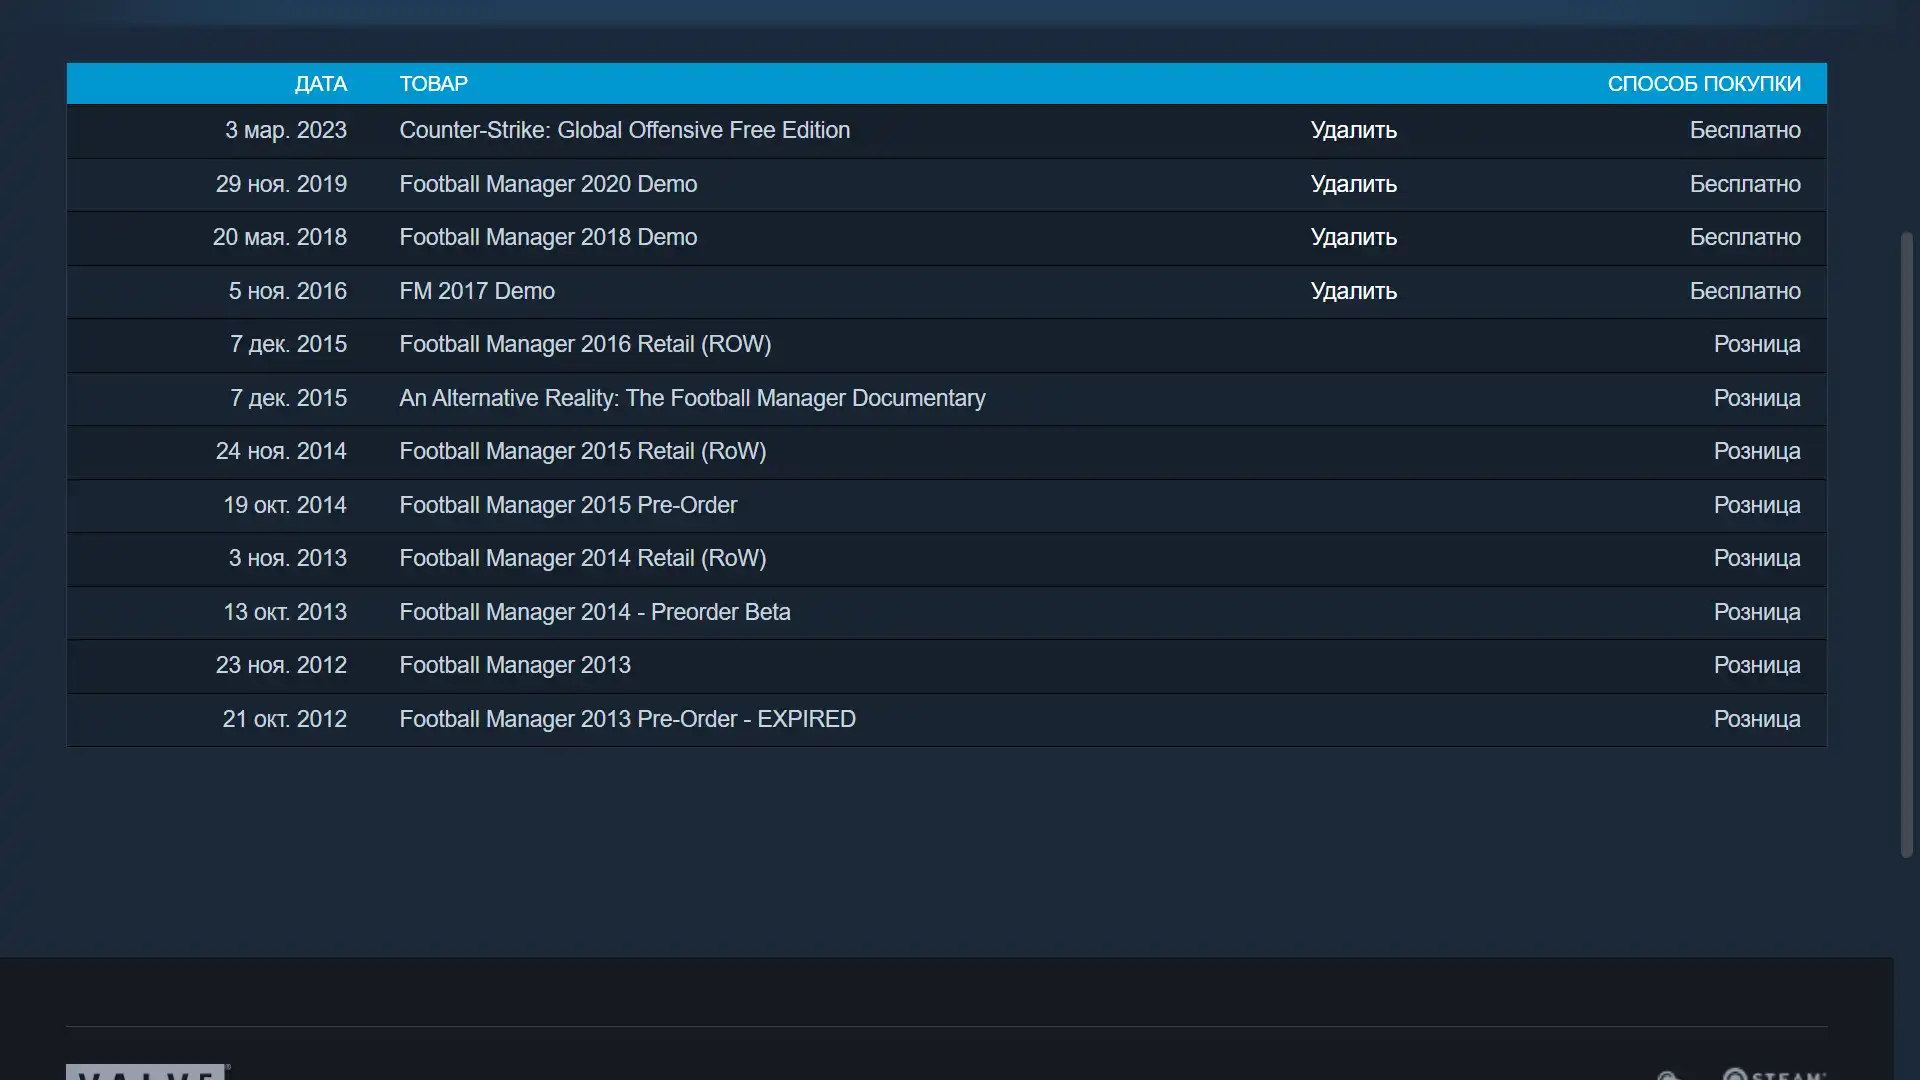Image resolution: width=1920 pixels, height=1080 pixels.
Task: Click the date 24 ноя. 2014
Action: 281,451
